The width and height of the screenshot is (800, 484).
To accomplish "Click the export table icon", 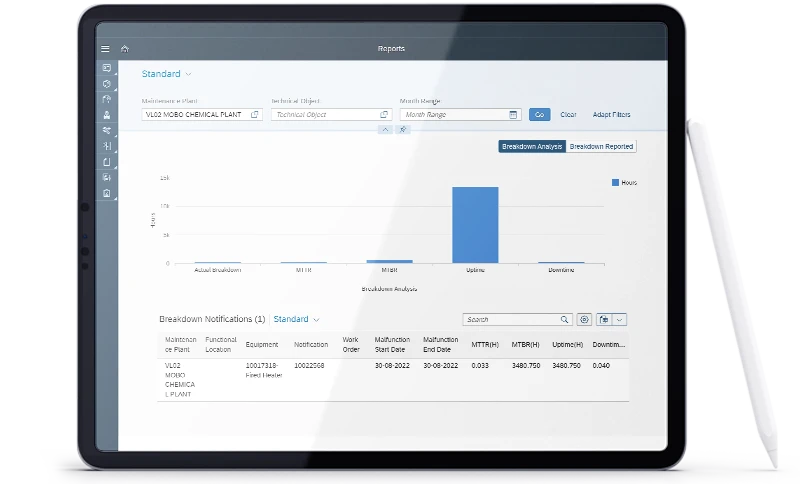I will click(604, 319).
